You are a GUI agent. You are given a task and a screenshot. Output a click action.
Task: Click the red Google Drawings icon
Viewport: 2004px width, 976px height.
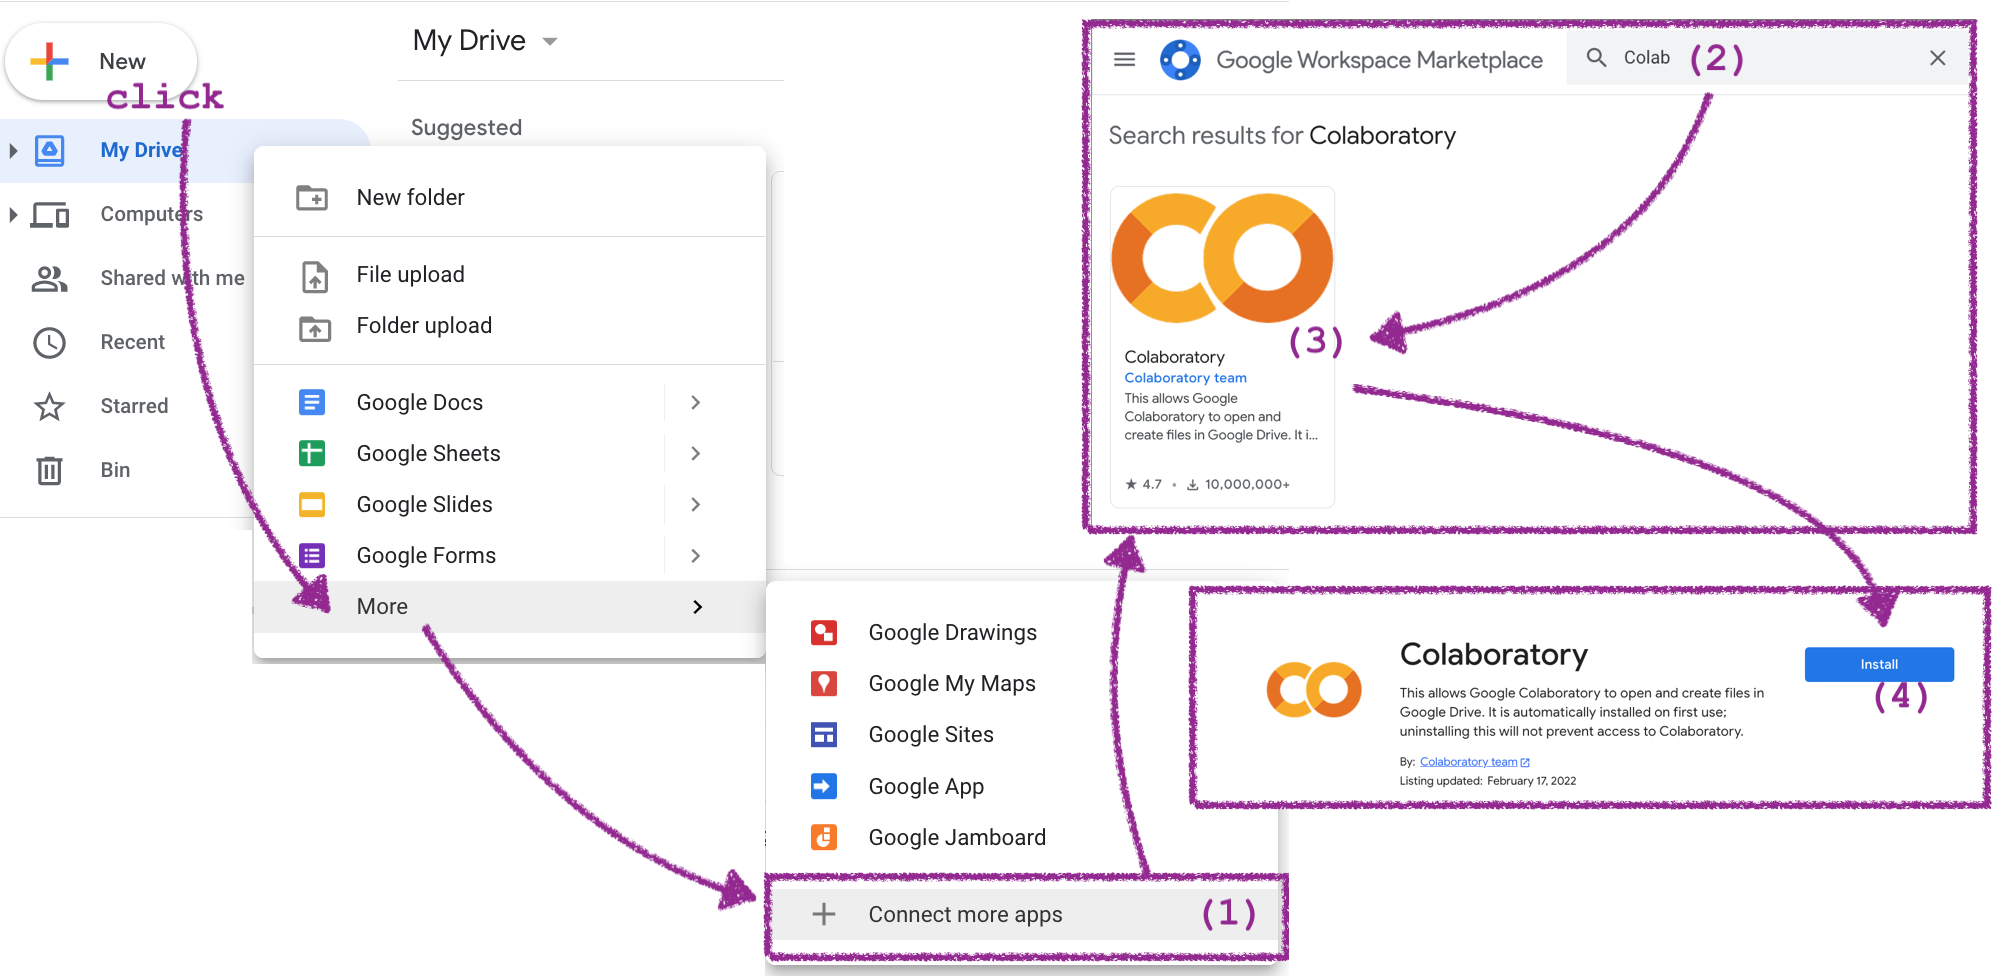824,632
